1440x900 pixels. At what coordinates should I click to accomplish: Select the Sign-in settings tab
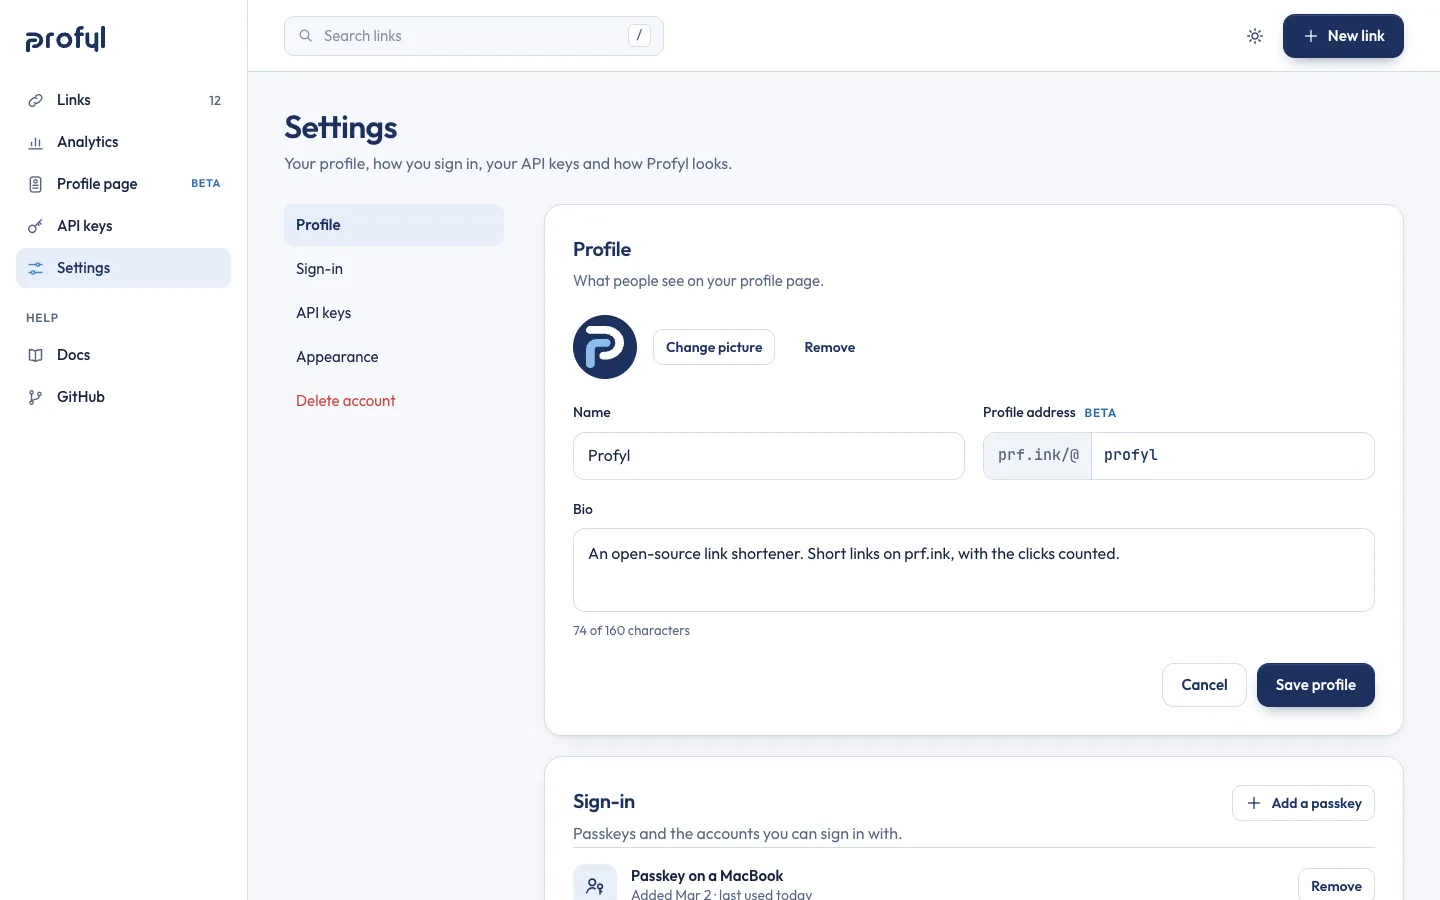[x=394, y=269]
